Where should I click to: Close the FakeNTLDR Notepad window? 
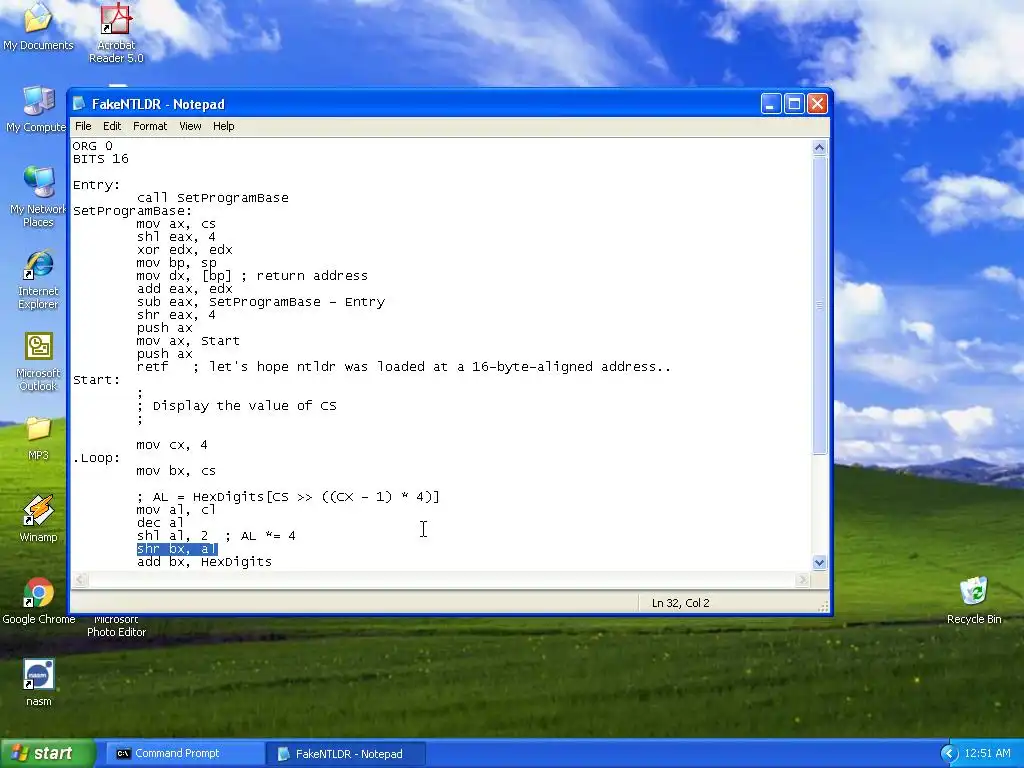(818, 104)
